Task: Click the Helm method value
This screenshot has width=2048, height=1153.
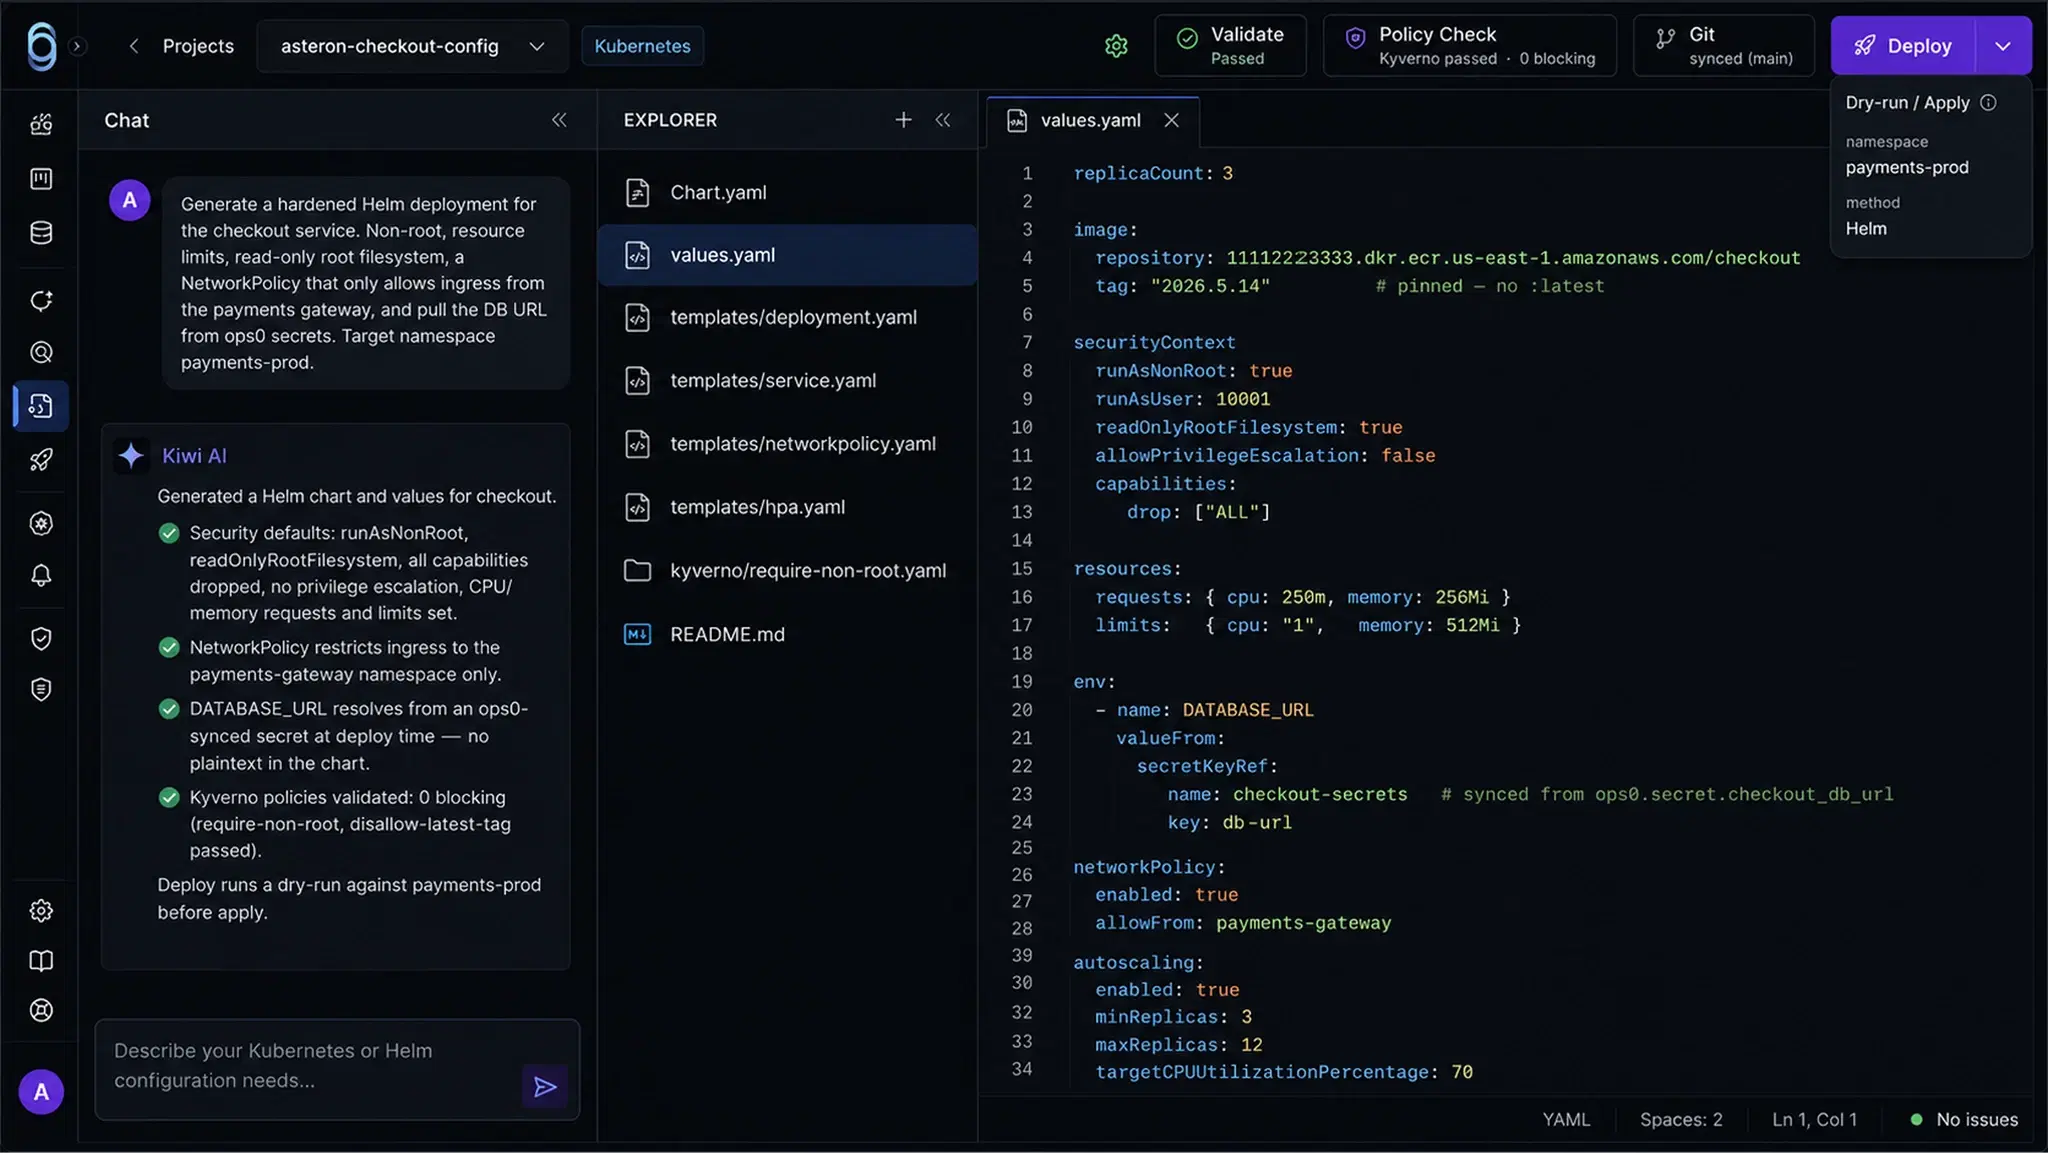Action: coord(1866,229)
